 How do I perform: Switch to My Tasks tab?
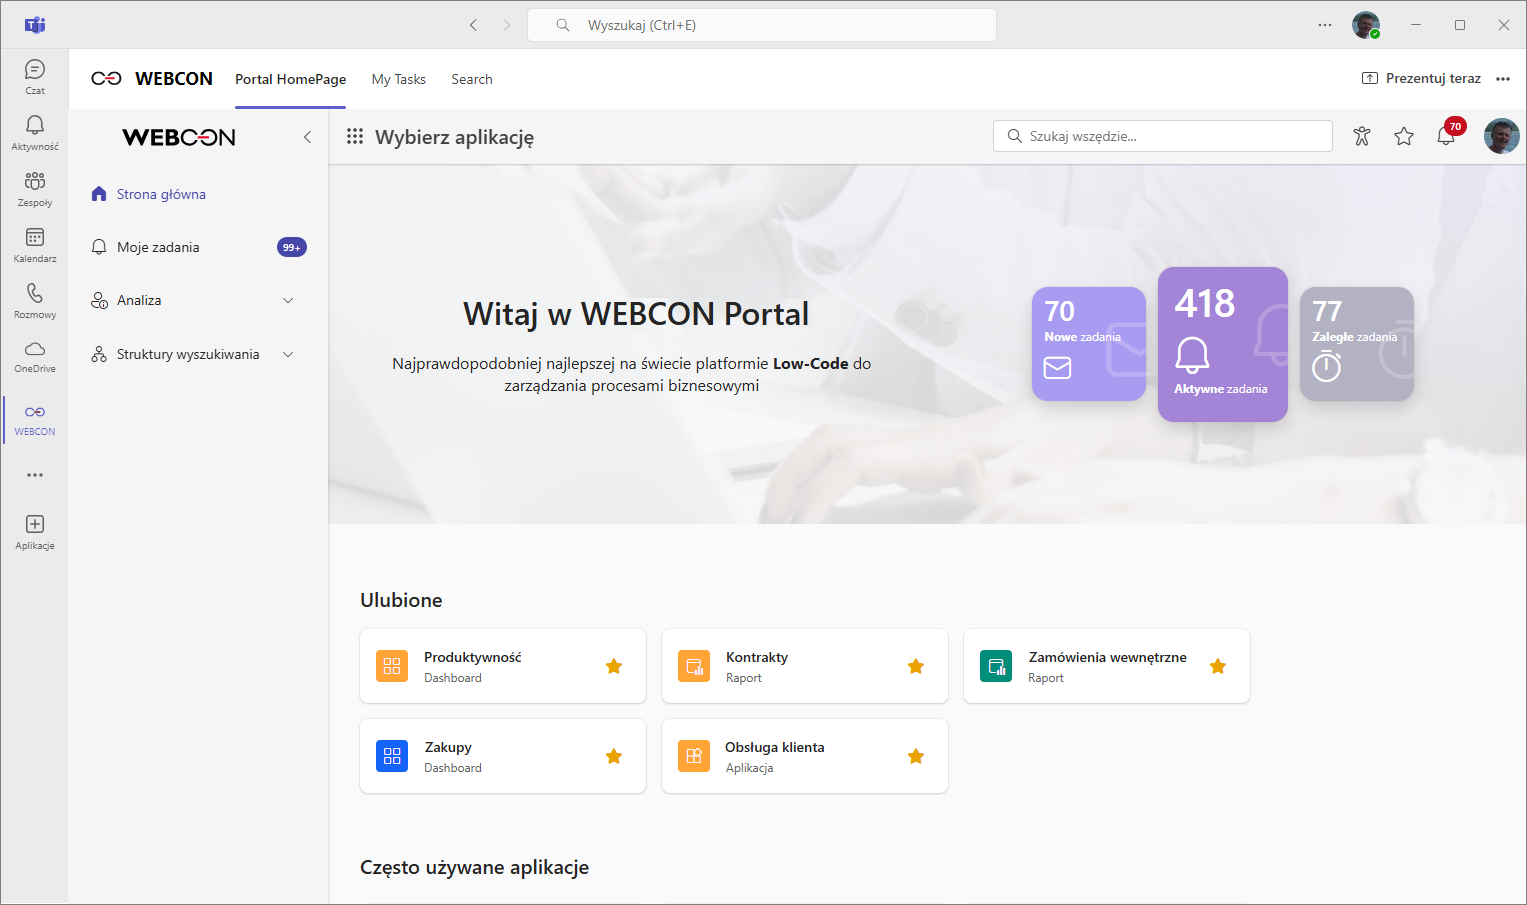coord(399,79)
